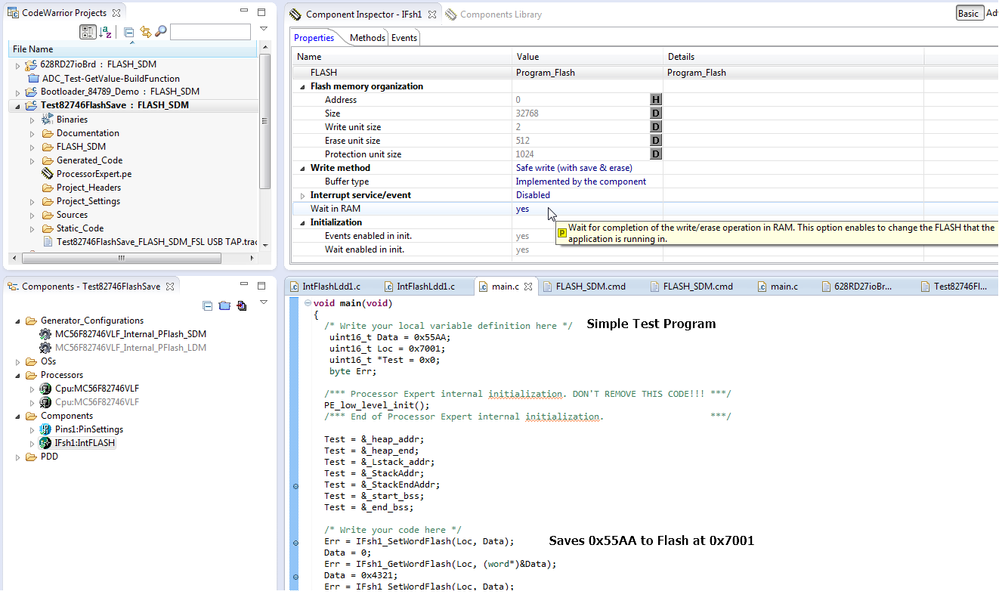Collapse the Flash memory organization section
The height and width of the screenshot is (592, 999).
point(304,86)
